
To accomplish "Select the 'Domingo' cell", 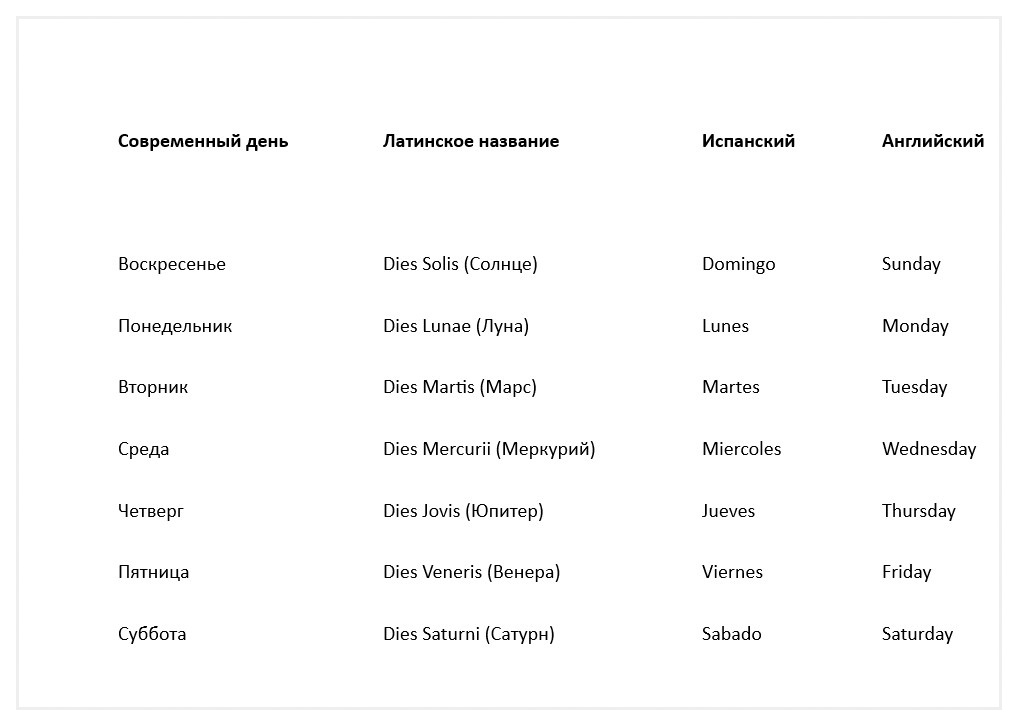I will (x=738, y=264).
